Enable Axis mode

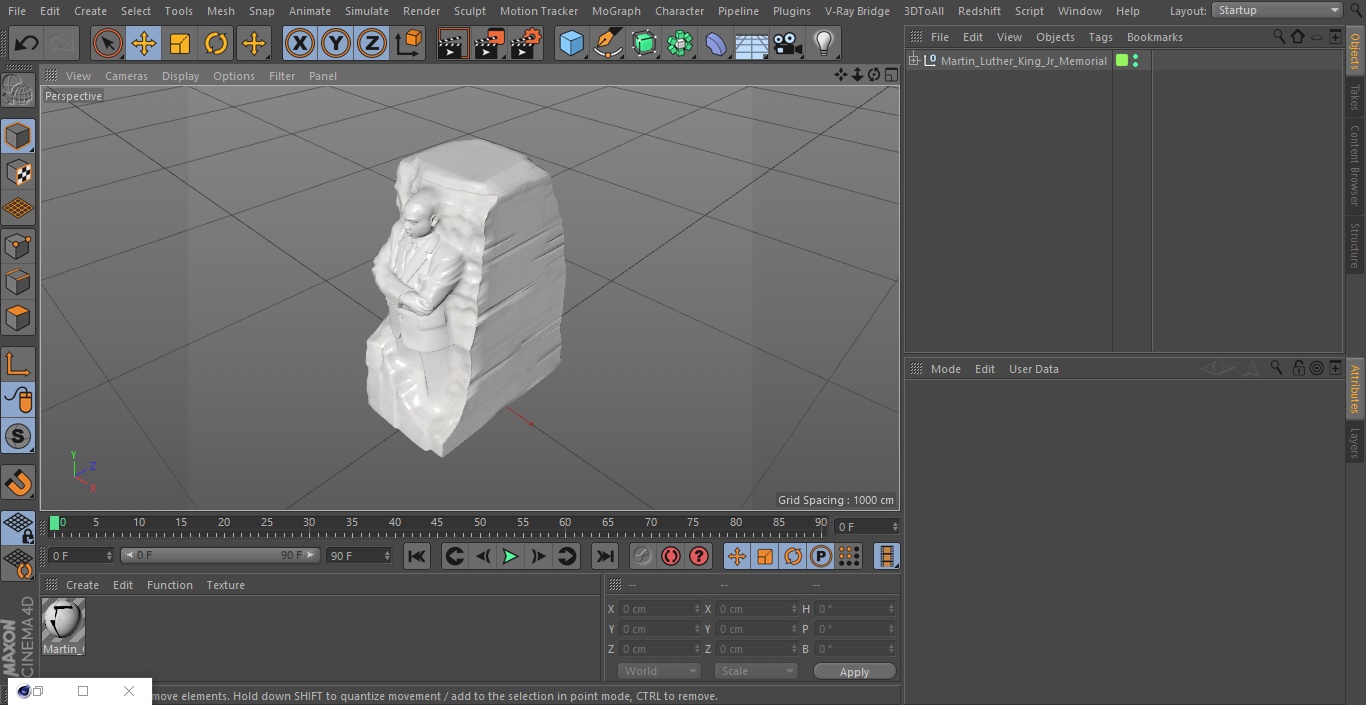(x=18, y=364)
